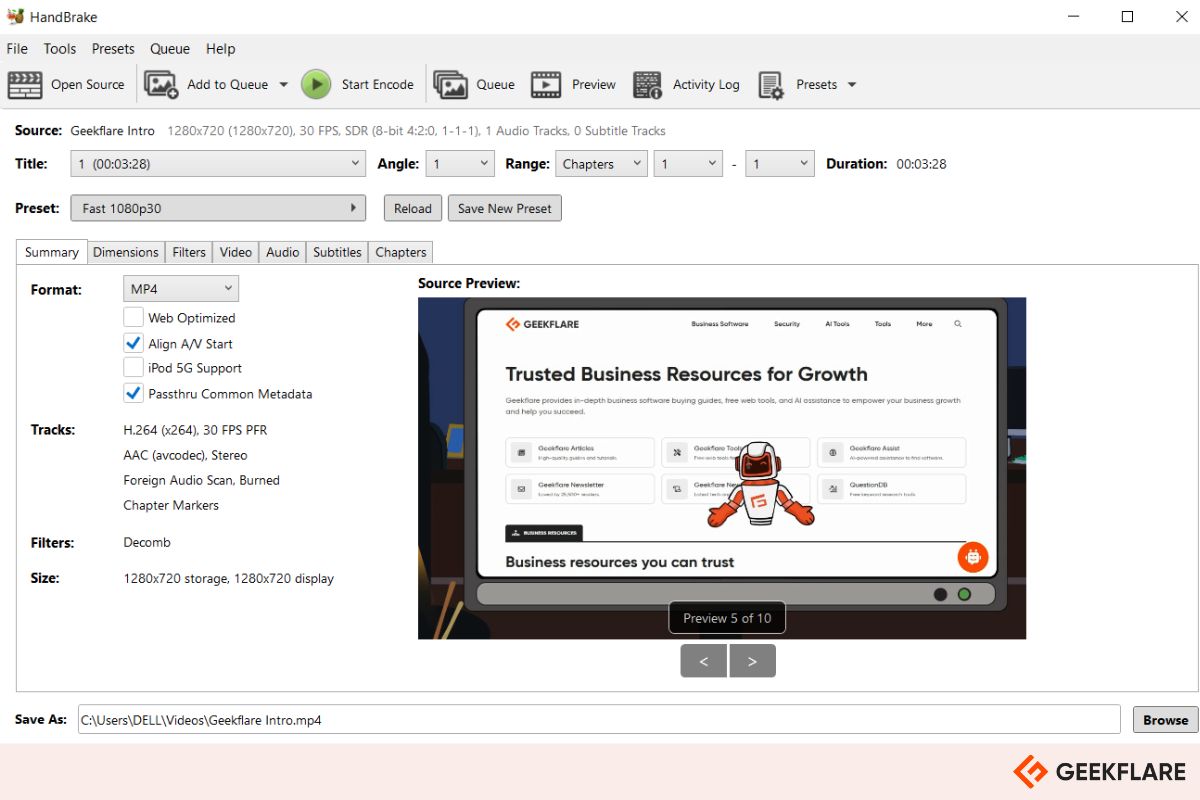The image size is (1200, 800).
Task: Open the MP4 Format dropdown
Action: tap(181, 289)
